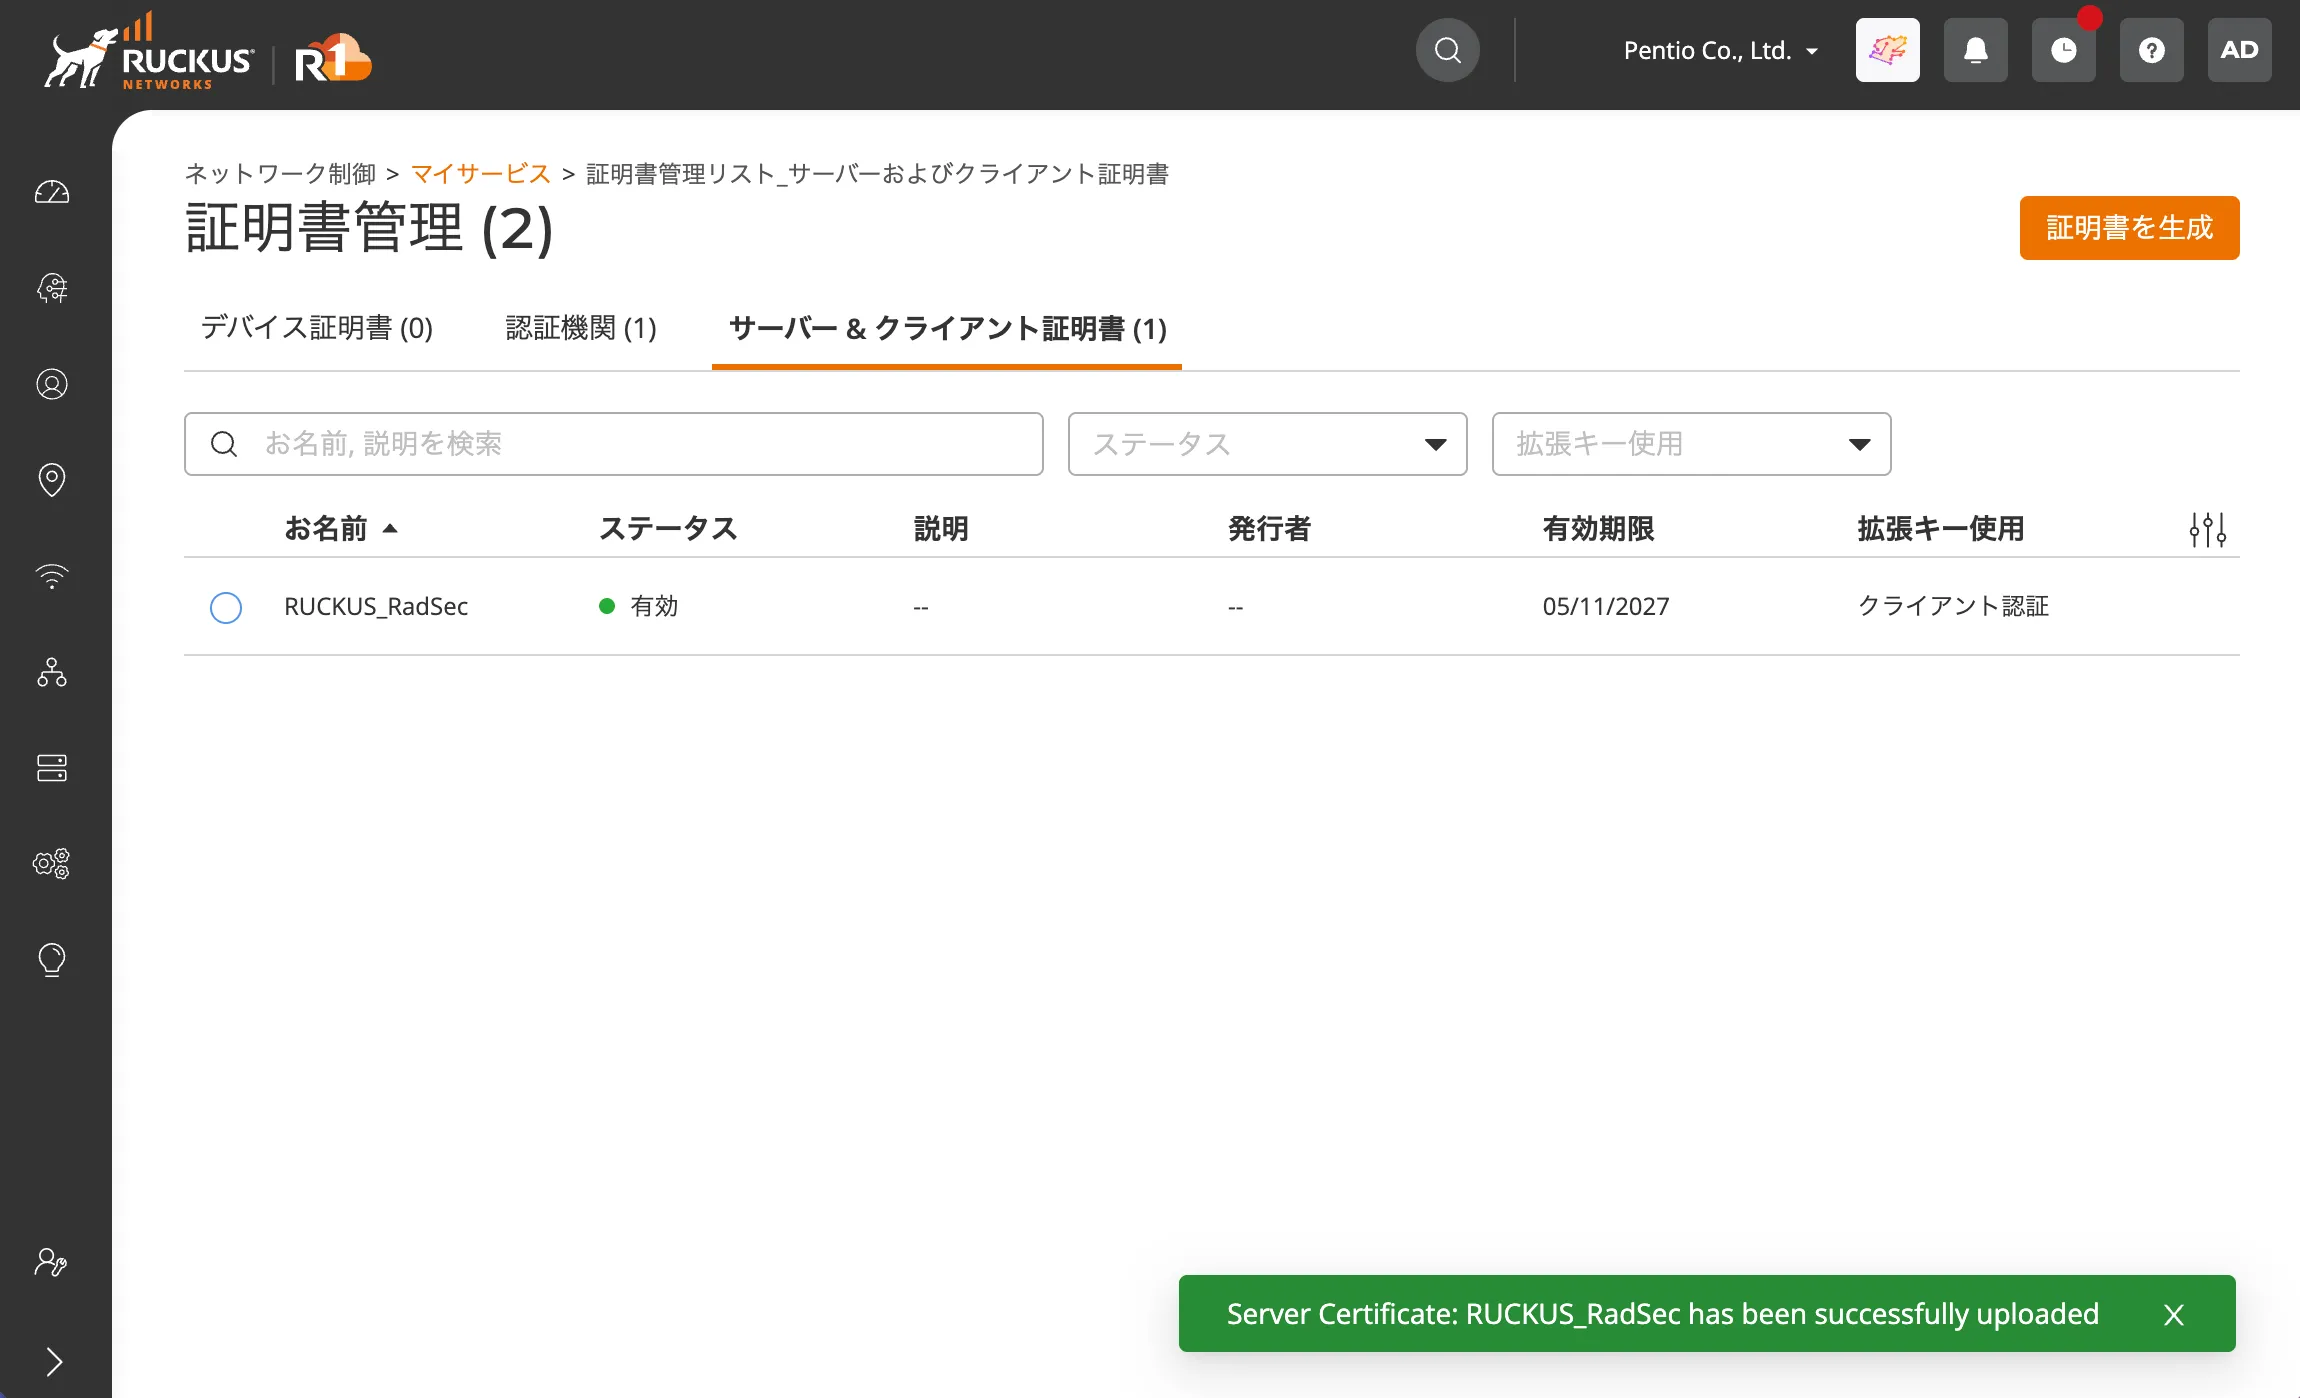This screenshot has height=1398, width=2300.
Task: Open the network control gears icon in sidebar
Action: pyautogui.click(x=52, y=864)
